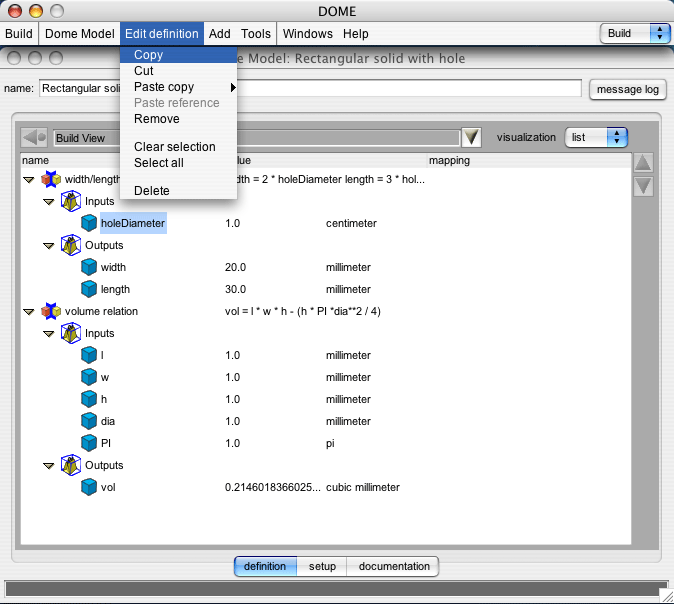The height and width of the screenshot is (604, 674).
Task: Choose Clear selection menu item
Action: 178,147
